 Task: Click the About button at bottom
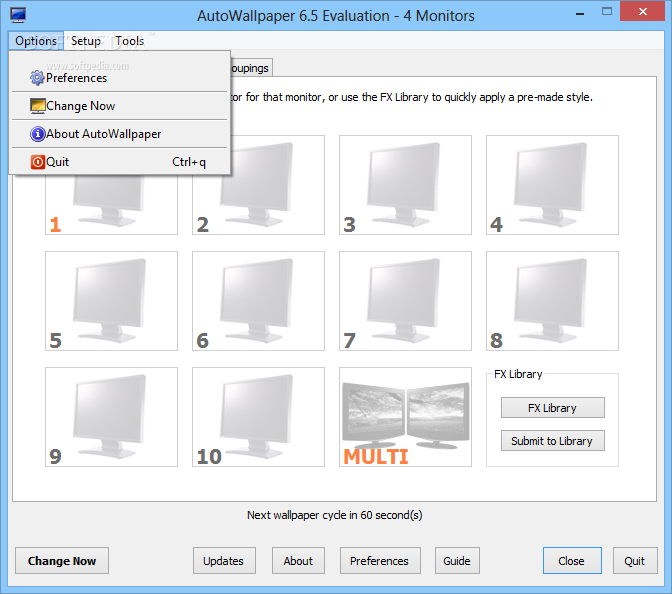point(298,561)
